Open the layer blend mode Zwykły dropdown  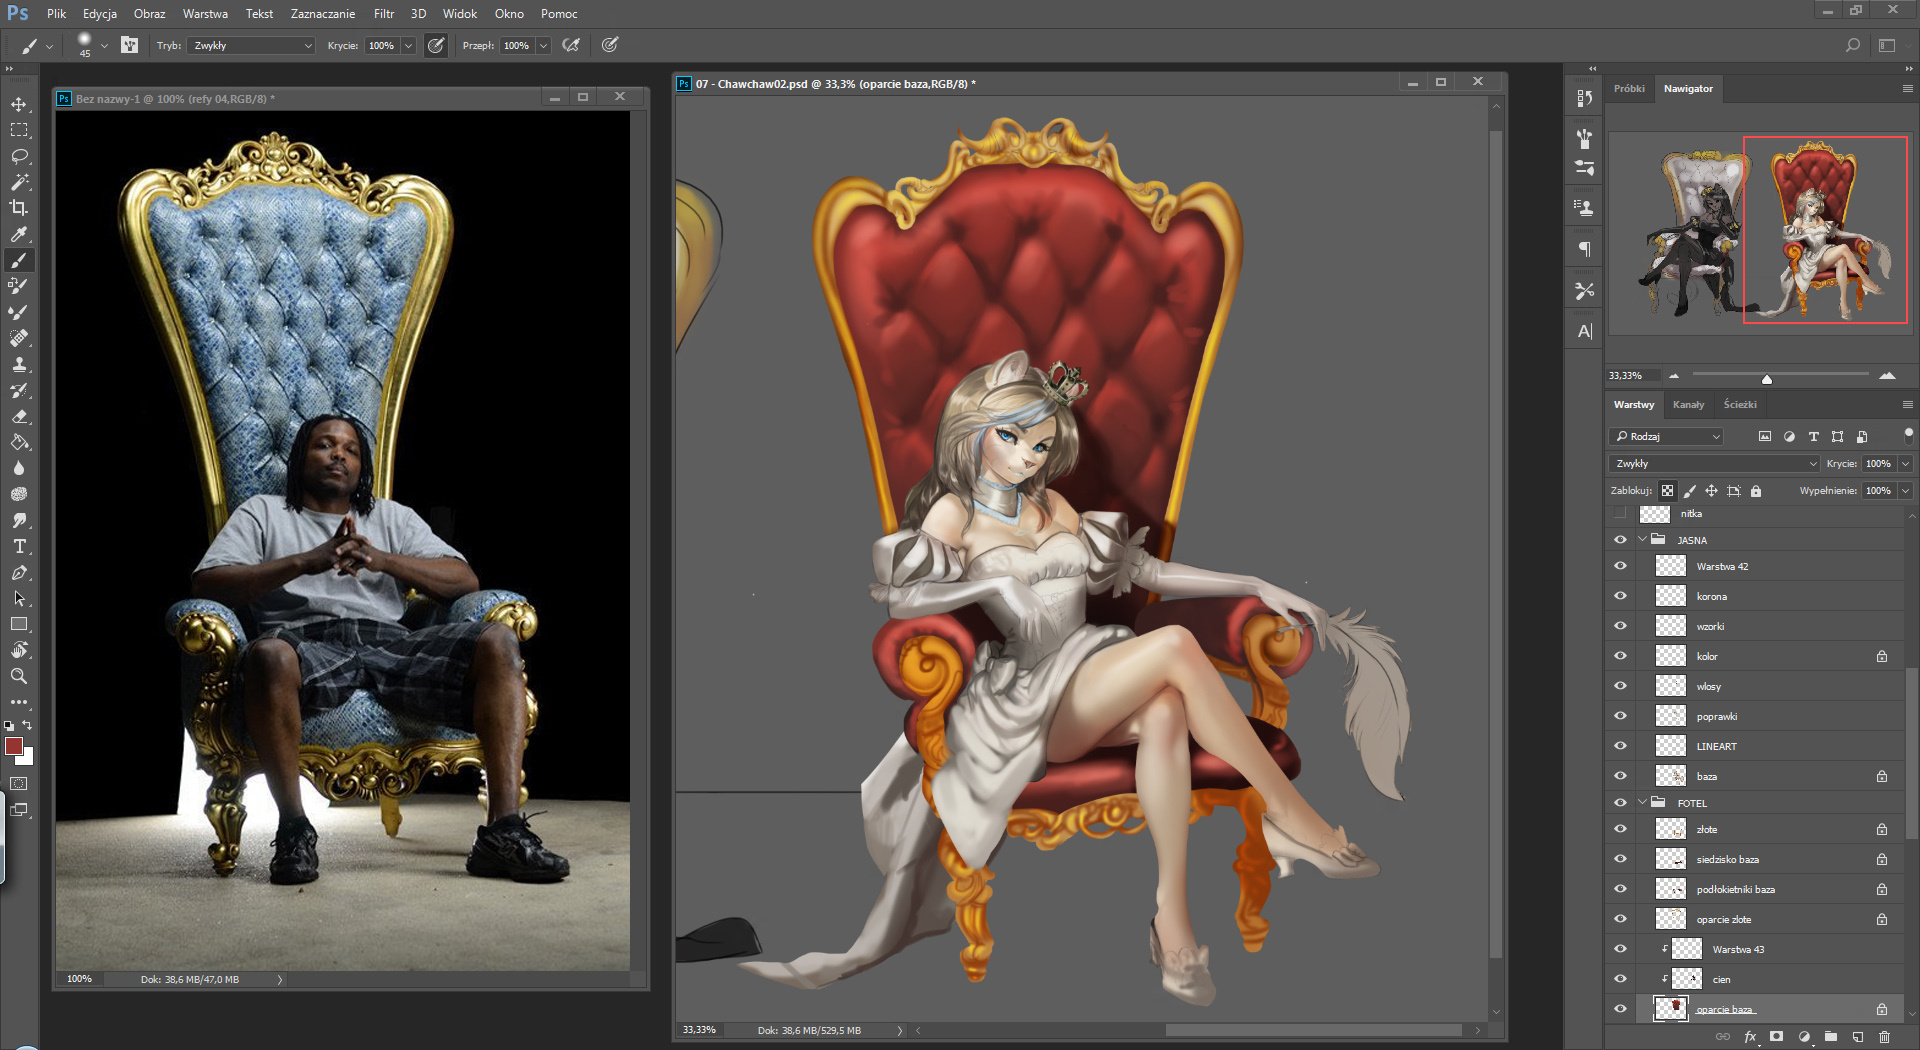coord(1714,464)
